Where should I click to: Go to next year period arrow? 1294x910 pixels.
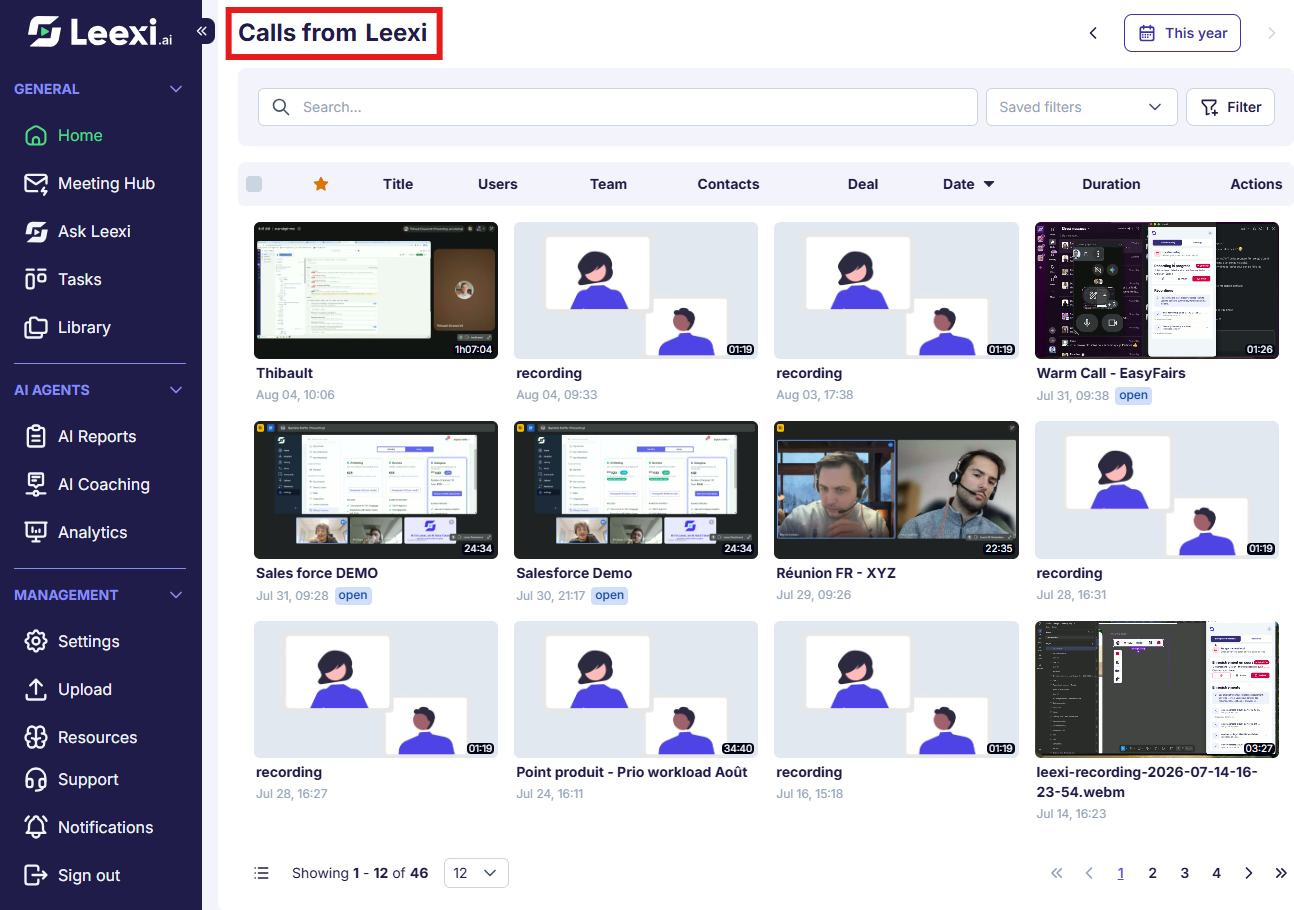[1272, 33]
